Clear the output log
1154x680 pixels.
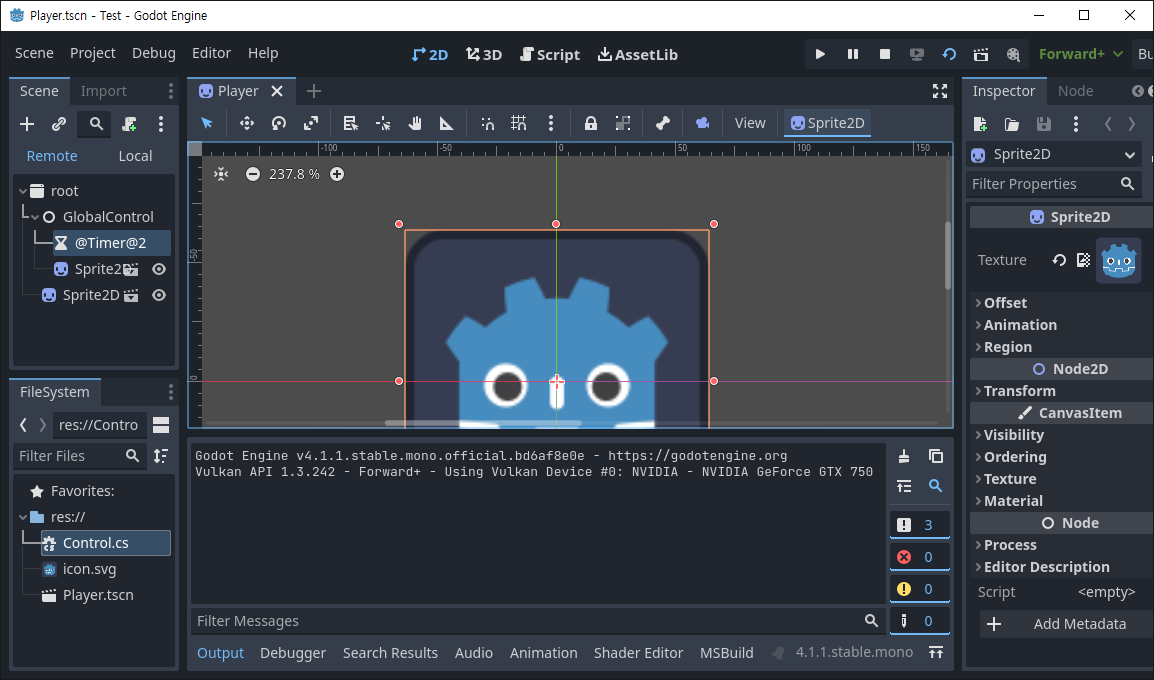904,456
